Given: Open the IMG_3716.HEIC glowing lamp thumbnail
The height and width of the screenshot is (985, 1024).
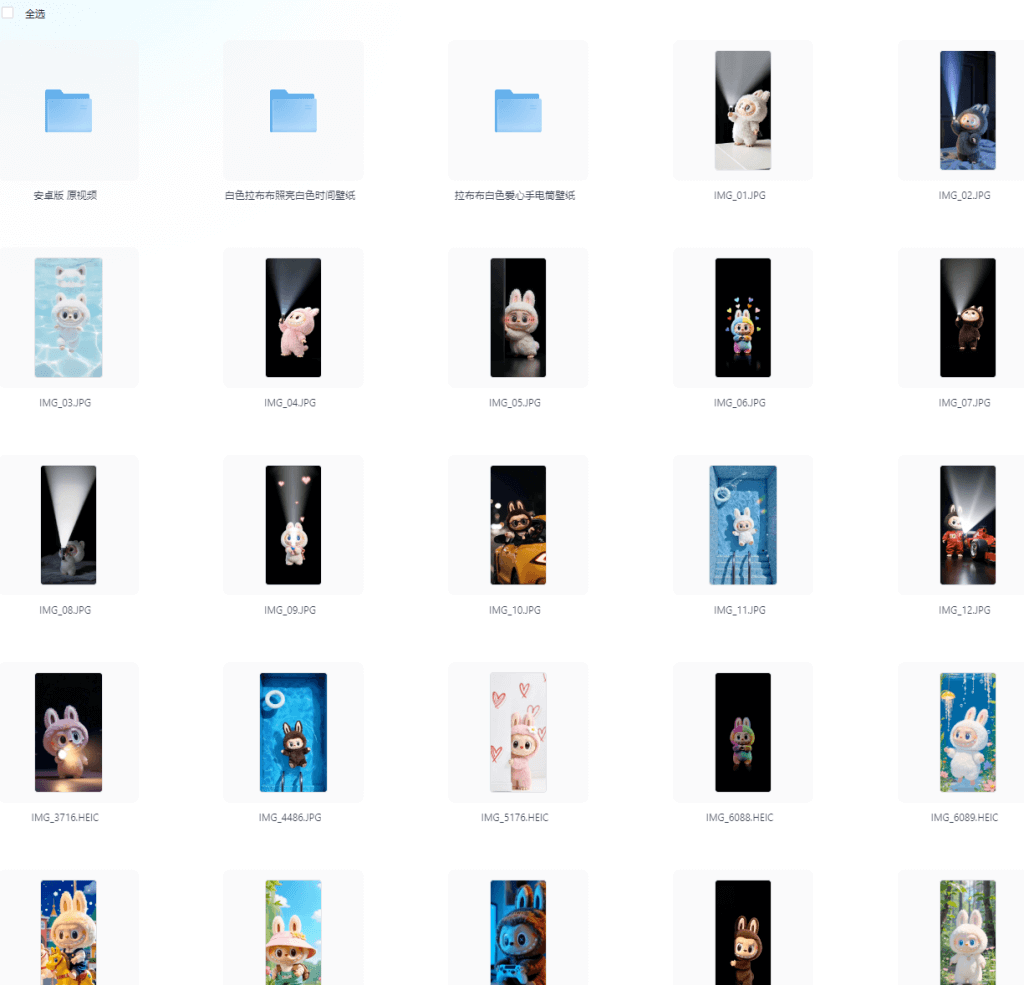Looking at the screenshot, I should point(68,732).
